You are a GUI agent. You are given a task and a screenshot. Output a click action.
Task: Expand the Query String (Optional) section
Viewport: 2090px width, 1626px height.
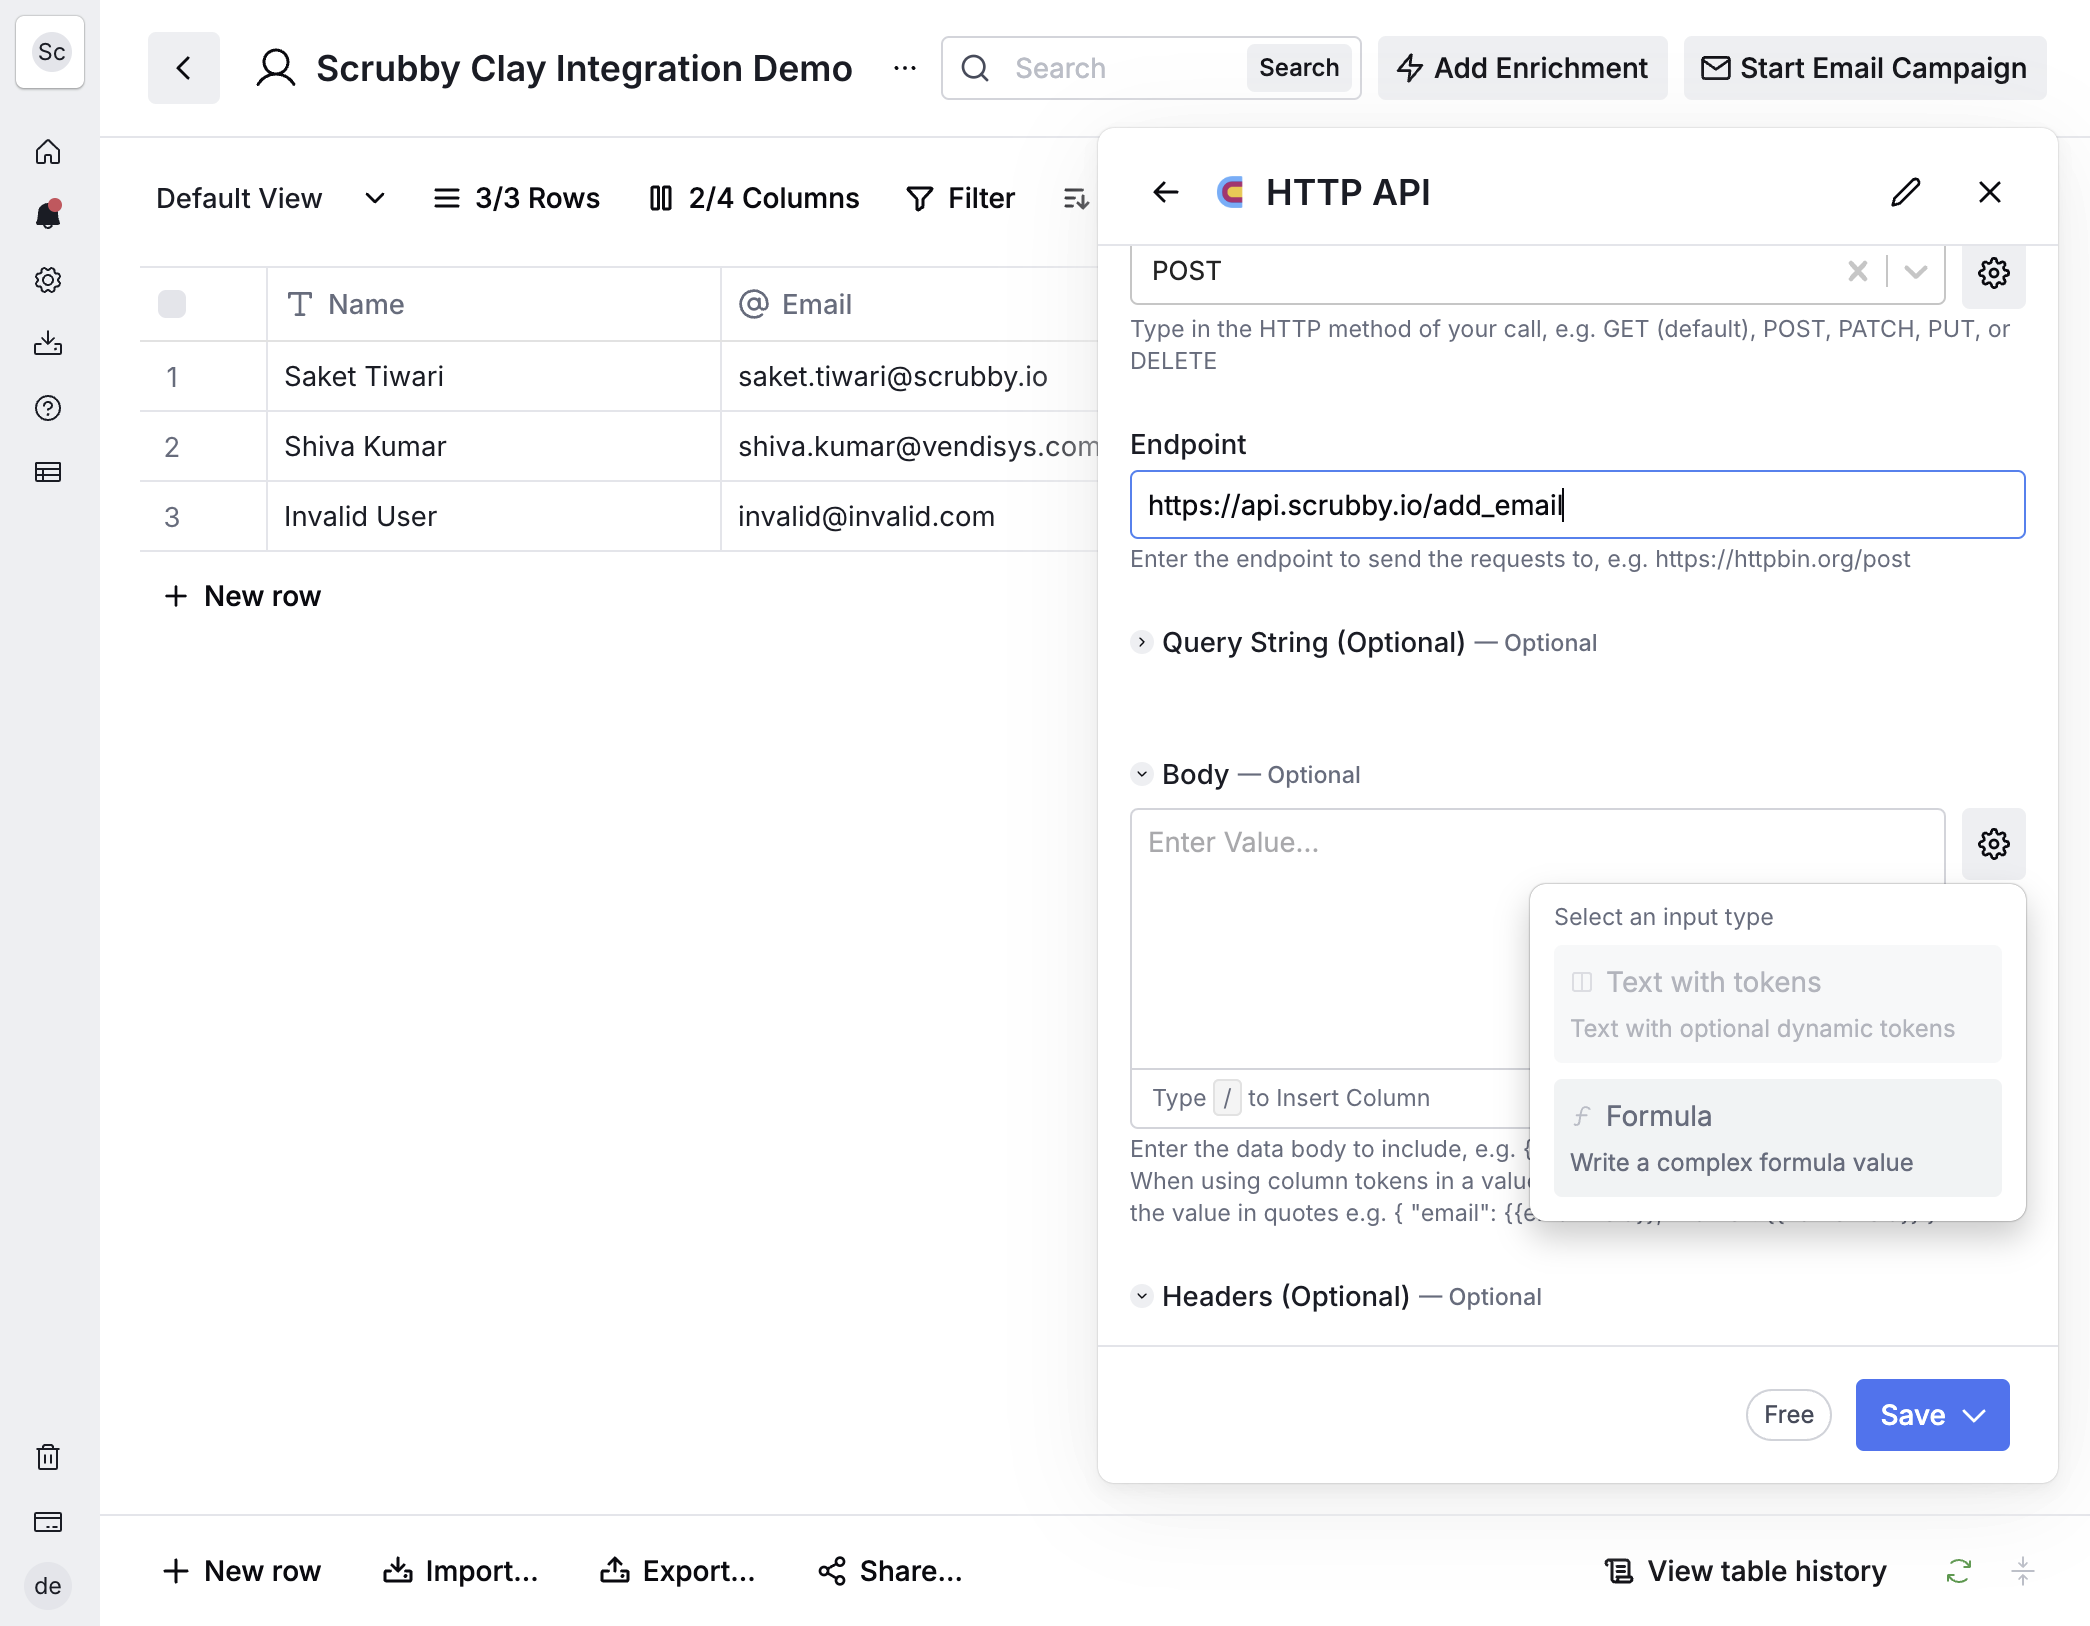(x=1141, y=642)
